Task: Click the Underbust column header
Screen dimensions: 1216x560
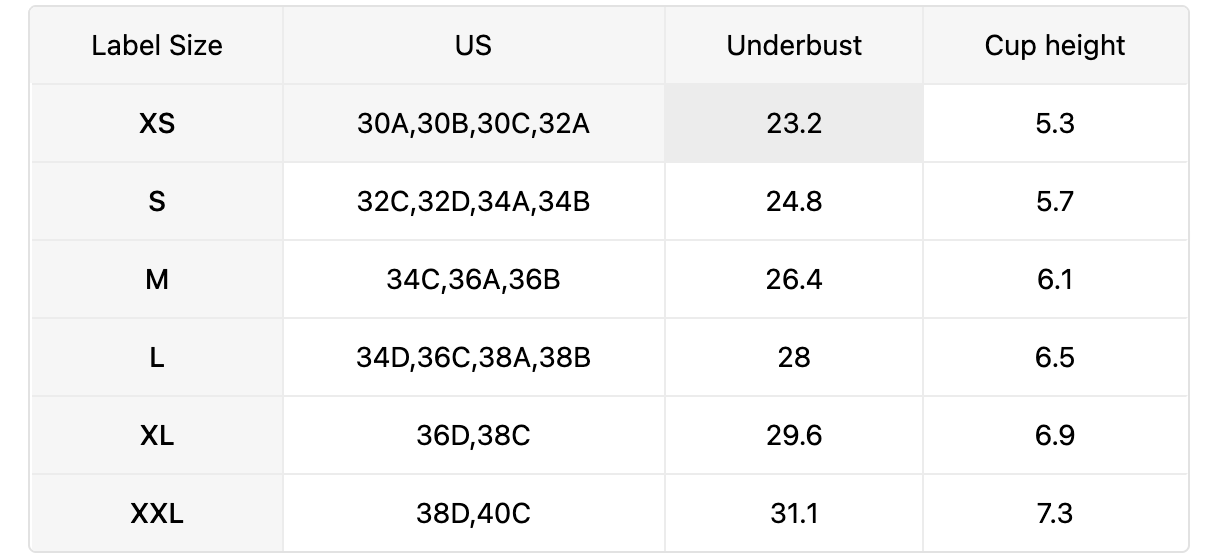Action: [x=794, y=46]
